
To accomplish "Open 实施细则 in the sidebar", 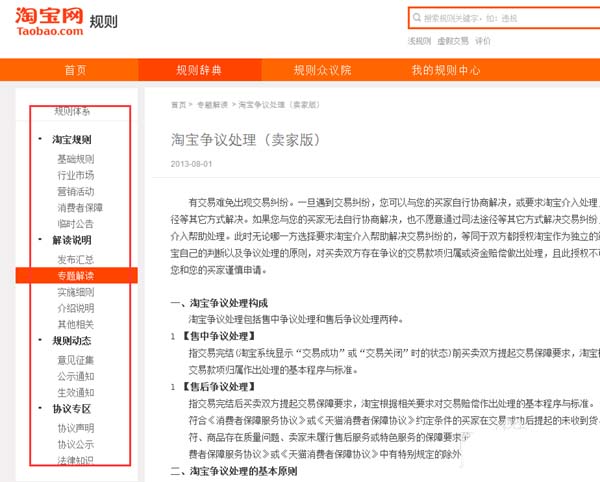I will coord(76,292).
